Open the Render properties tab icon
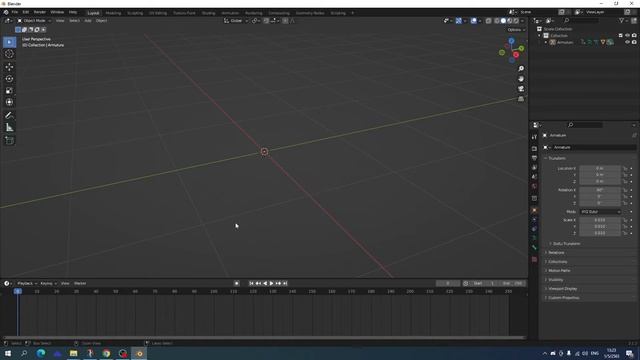 tap(534, 149)
